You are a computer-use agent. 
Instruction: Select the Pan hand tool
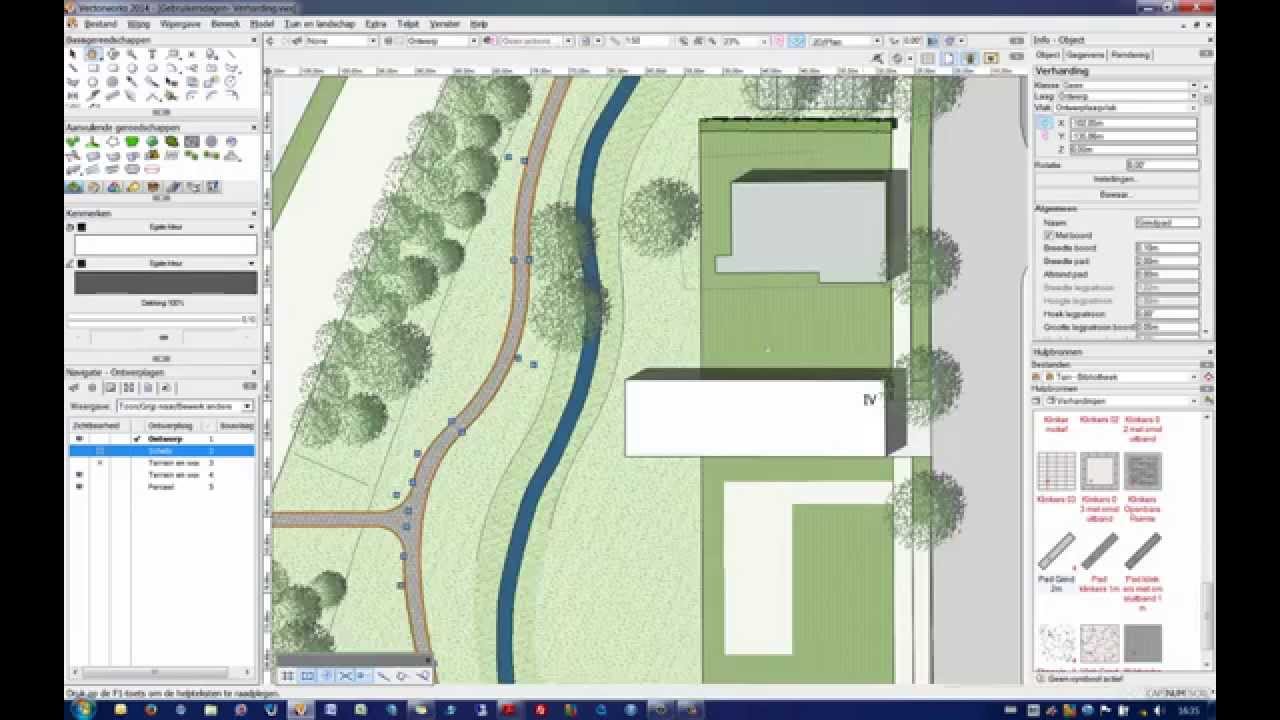[92, 54]
